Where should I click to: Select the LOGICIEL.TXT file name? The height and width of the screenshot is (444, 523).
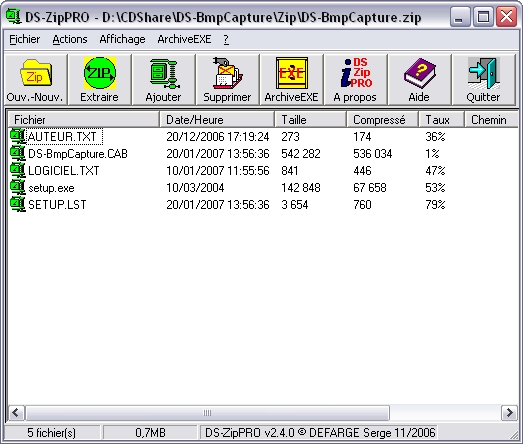point(64,171)
